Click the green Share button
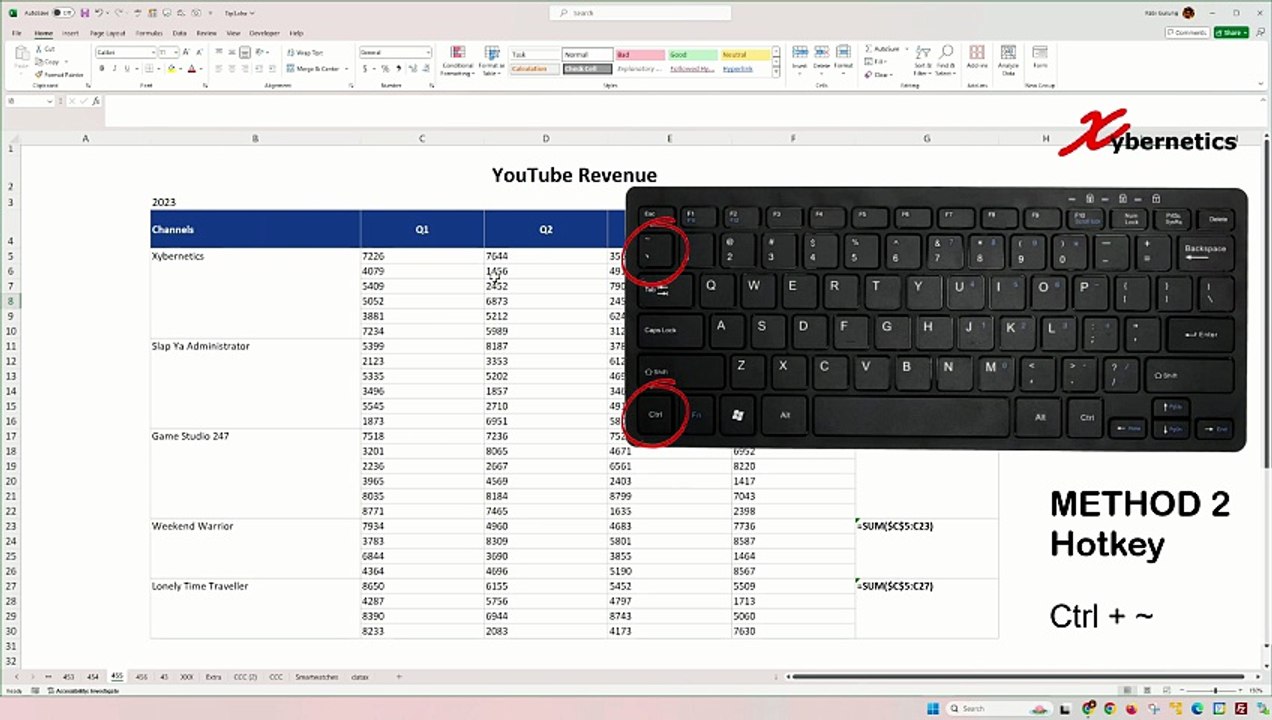 pos(1231,32)
